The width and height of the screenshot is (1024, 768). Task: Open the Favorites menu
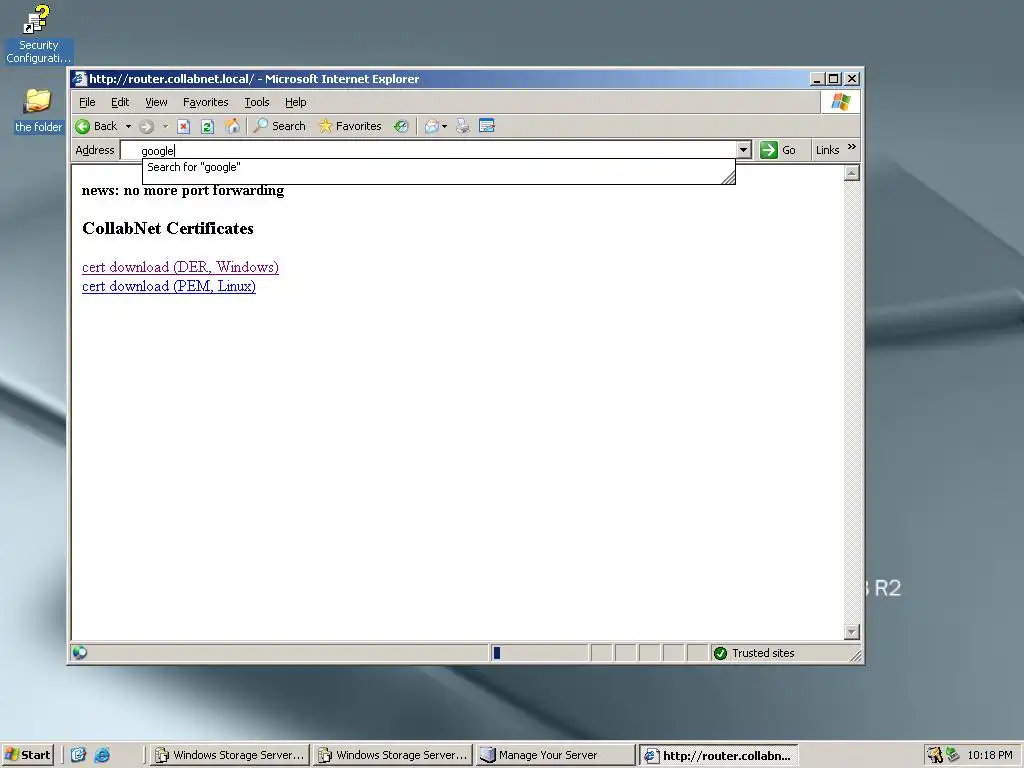coord(206,102)
